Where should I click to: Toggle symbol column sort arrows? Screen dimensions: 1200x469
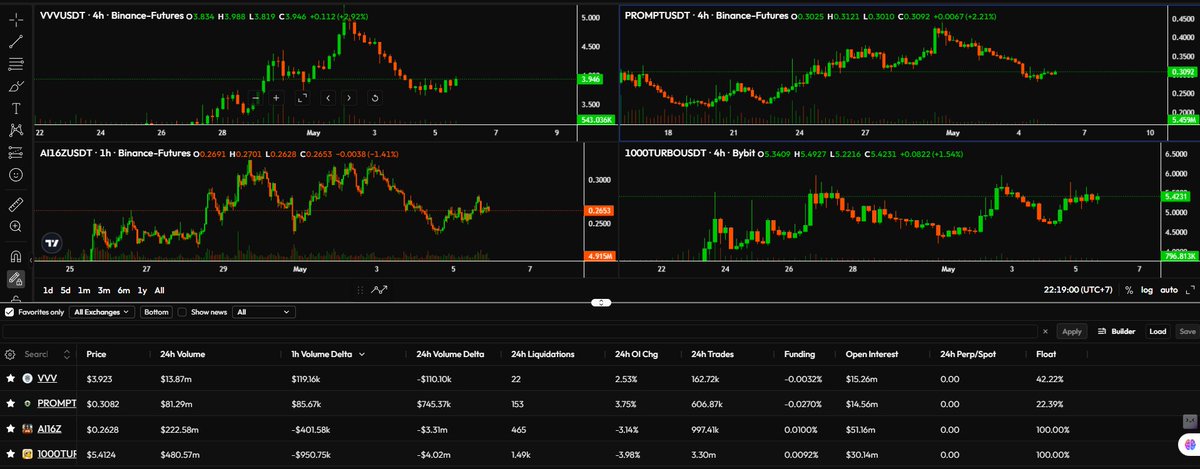pos(67,354)
